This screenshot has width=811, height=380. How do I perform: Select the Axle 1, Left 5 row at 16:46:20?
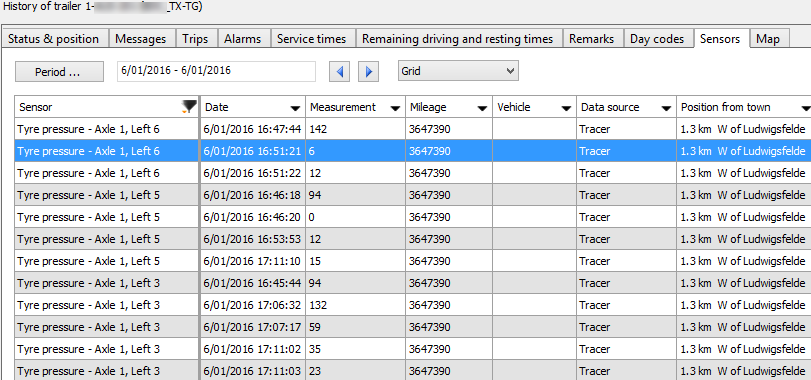[412, 217]
